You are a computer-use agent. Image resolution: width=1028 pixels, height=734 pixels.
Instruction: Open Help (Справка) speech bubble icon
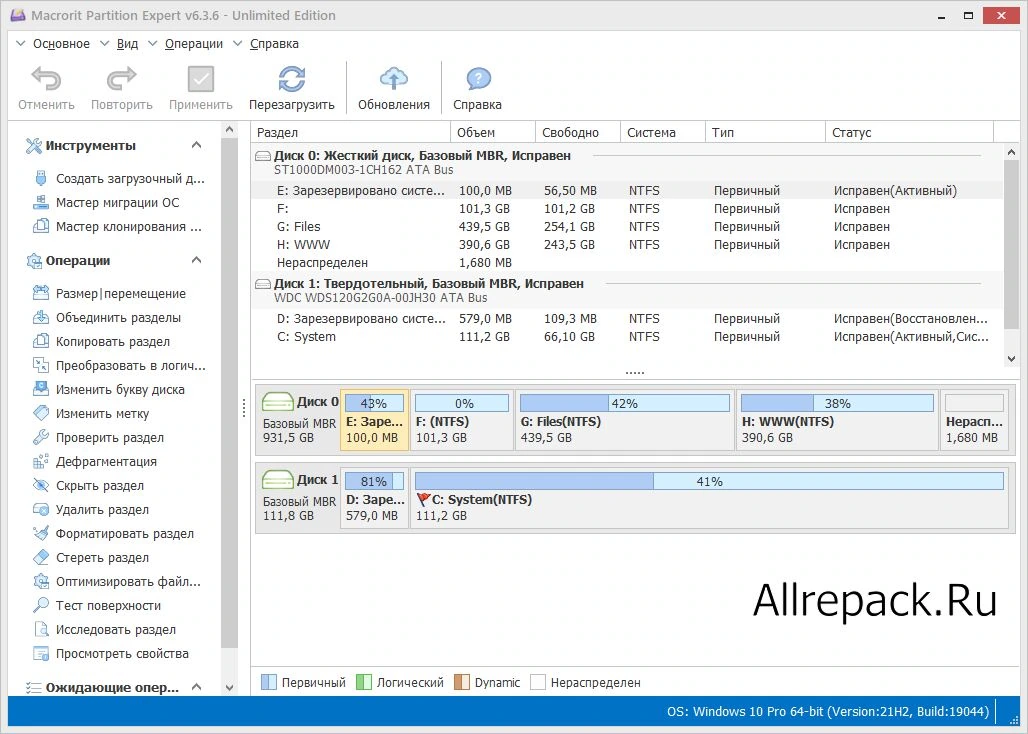(x=478, y=79)
